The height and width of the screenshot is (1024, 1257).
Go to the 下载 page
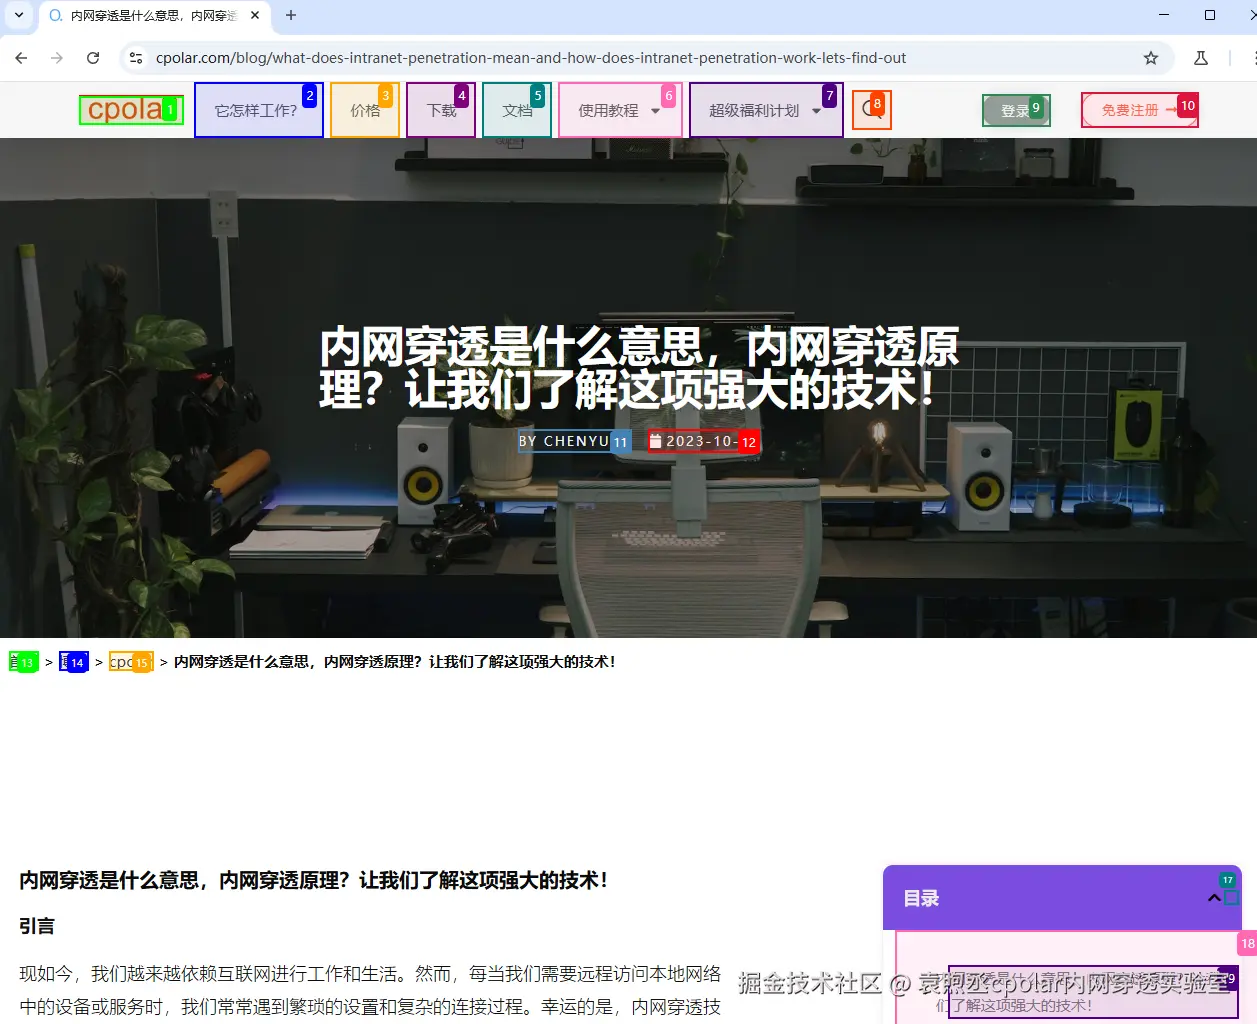coord(441,110)
